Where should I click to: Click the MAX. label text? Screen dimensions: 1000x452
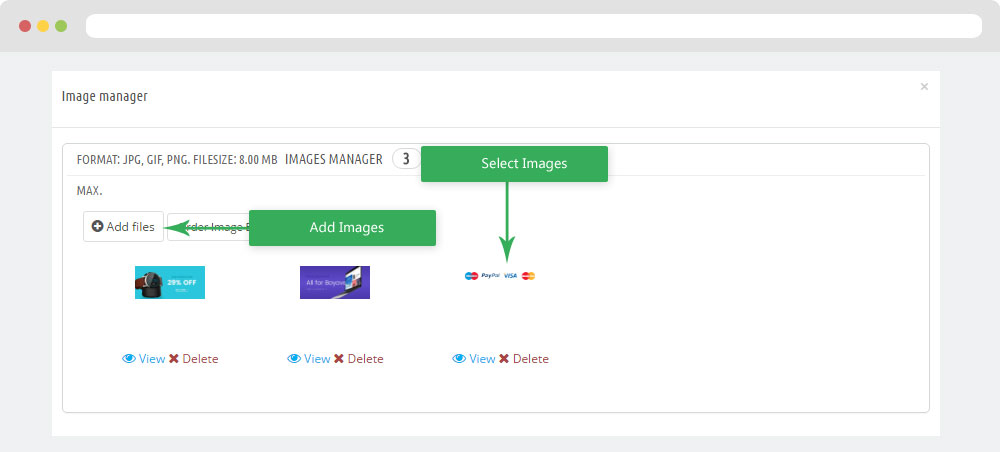(89, 191)
